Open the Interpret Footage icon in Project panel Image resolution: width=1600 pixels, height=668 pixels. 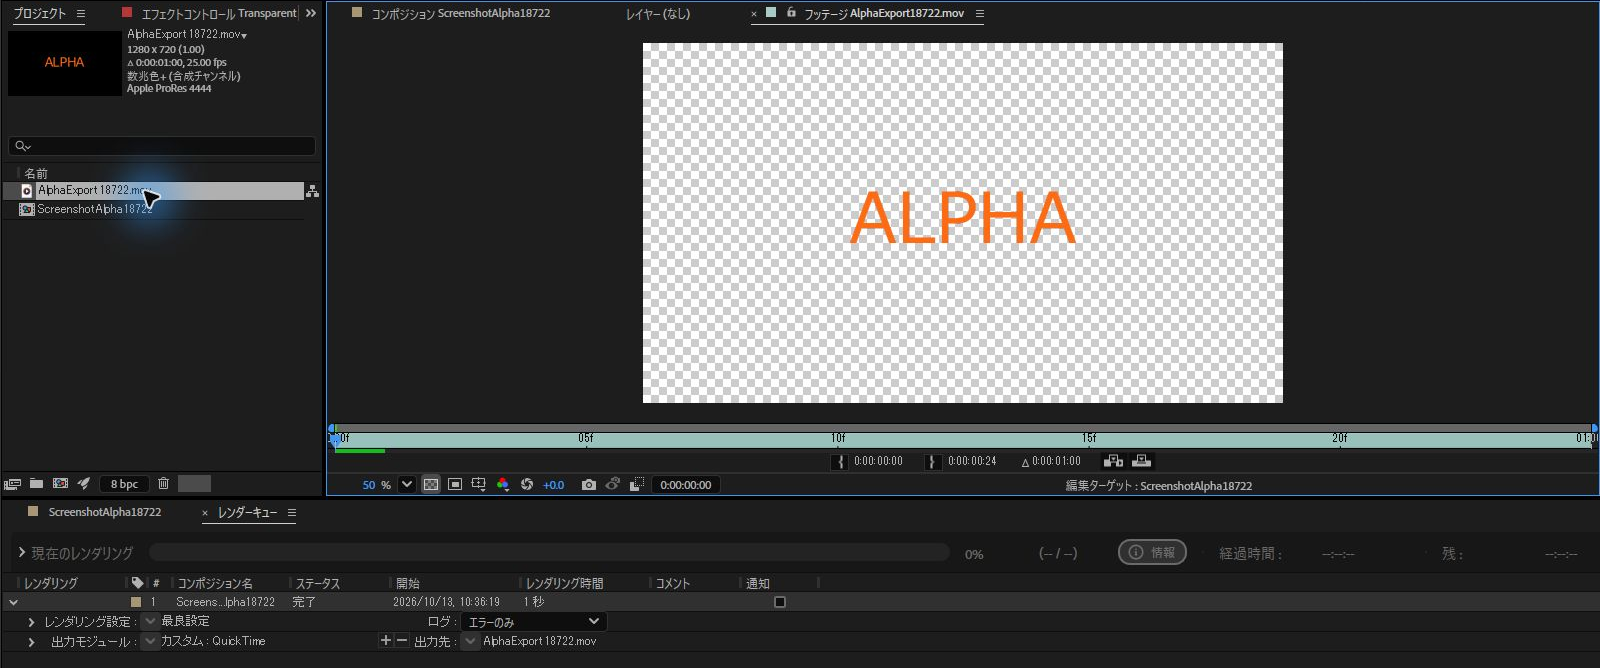tap(12, 484)
